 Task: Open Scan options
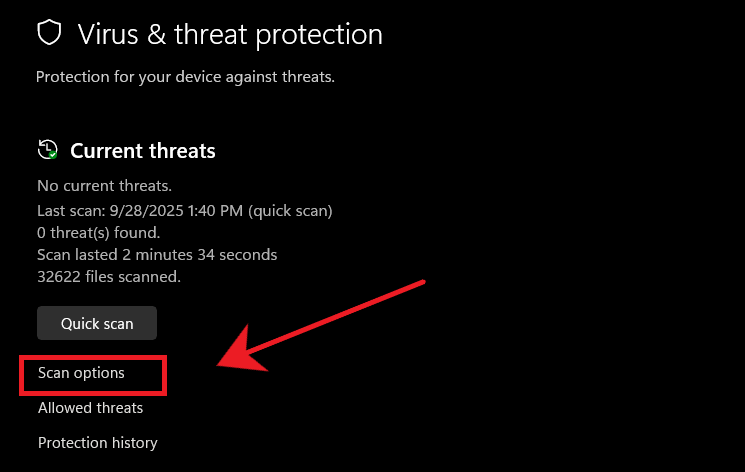(81, 373)
